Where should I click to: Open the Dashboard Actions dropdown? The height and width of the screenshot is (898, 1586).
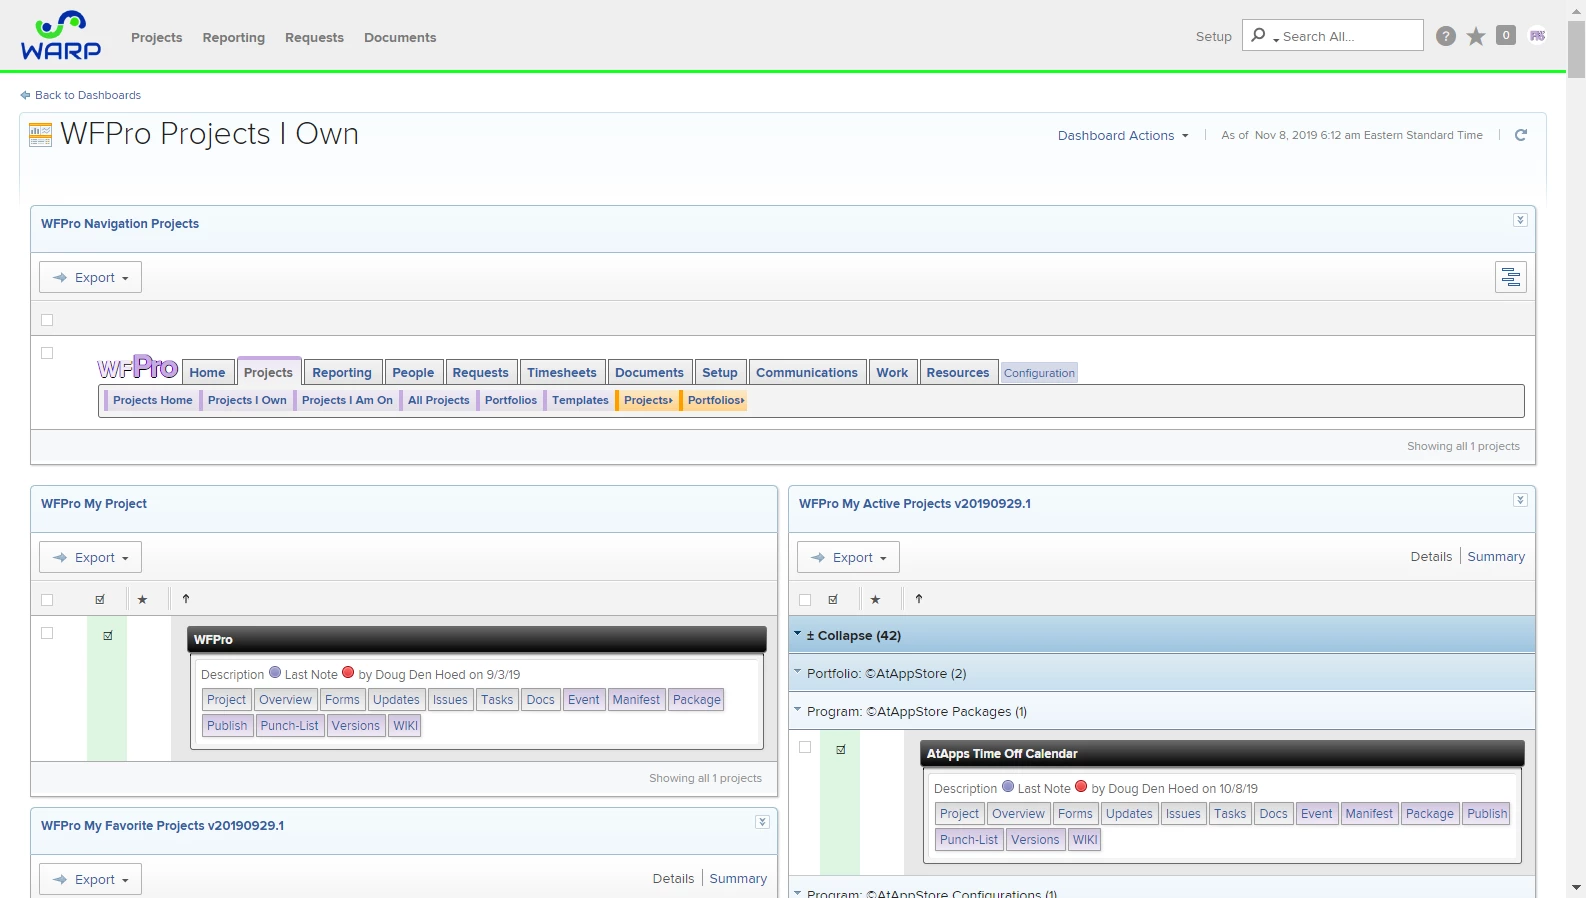point(1123,136)
